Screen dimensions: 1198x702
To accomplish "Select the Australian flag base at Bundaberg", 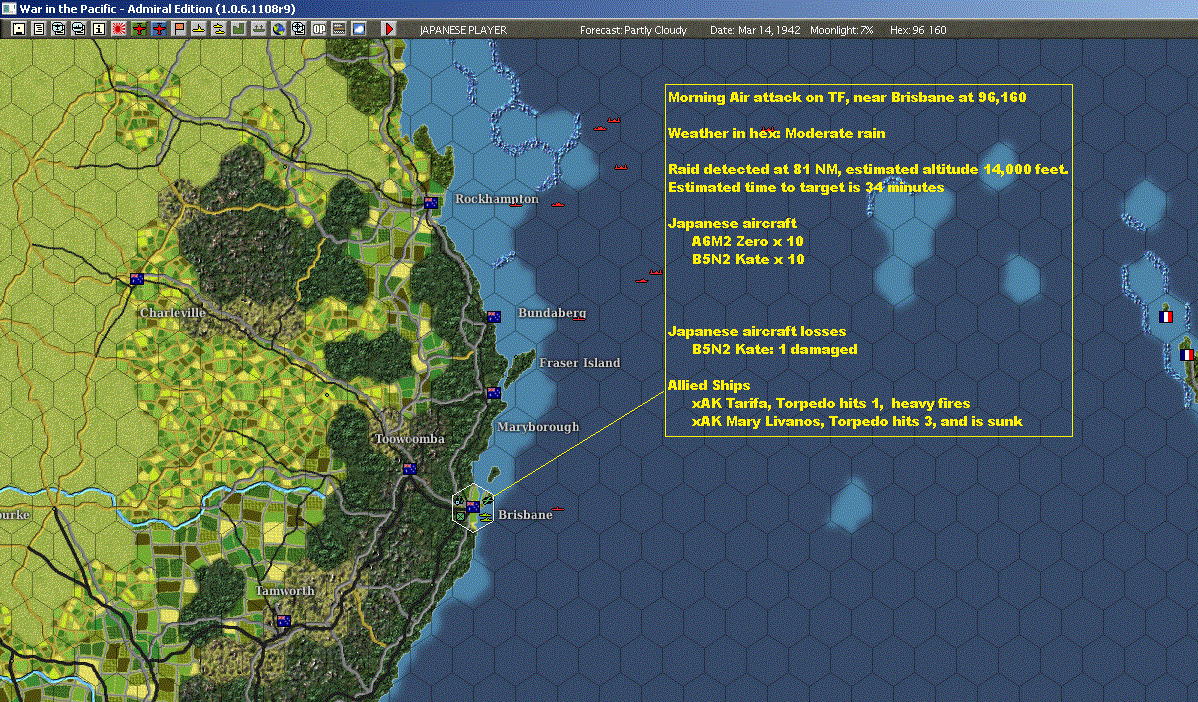I will (x=494, y=316).
